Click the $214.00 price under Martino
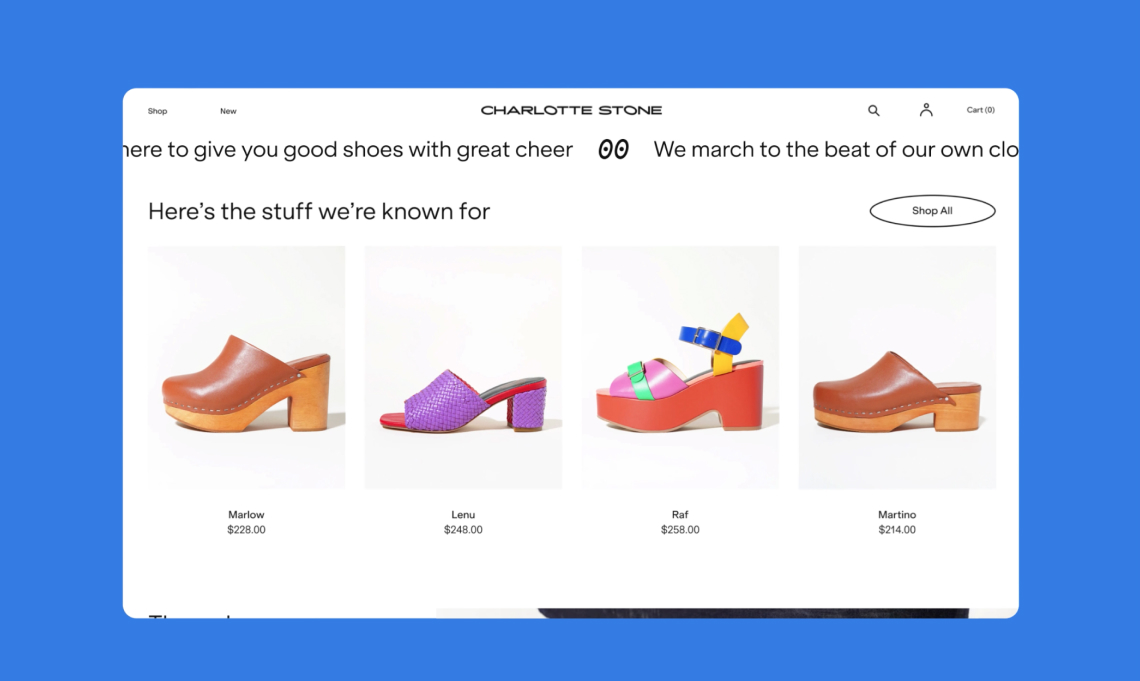This screenshot has height=681, width=1140. click(897, 530)
